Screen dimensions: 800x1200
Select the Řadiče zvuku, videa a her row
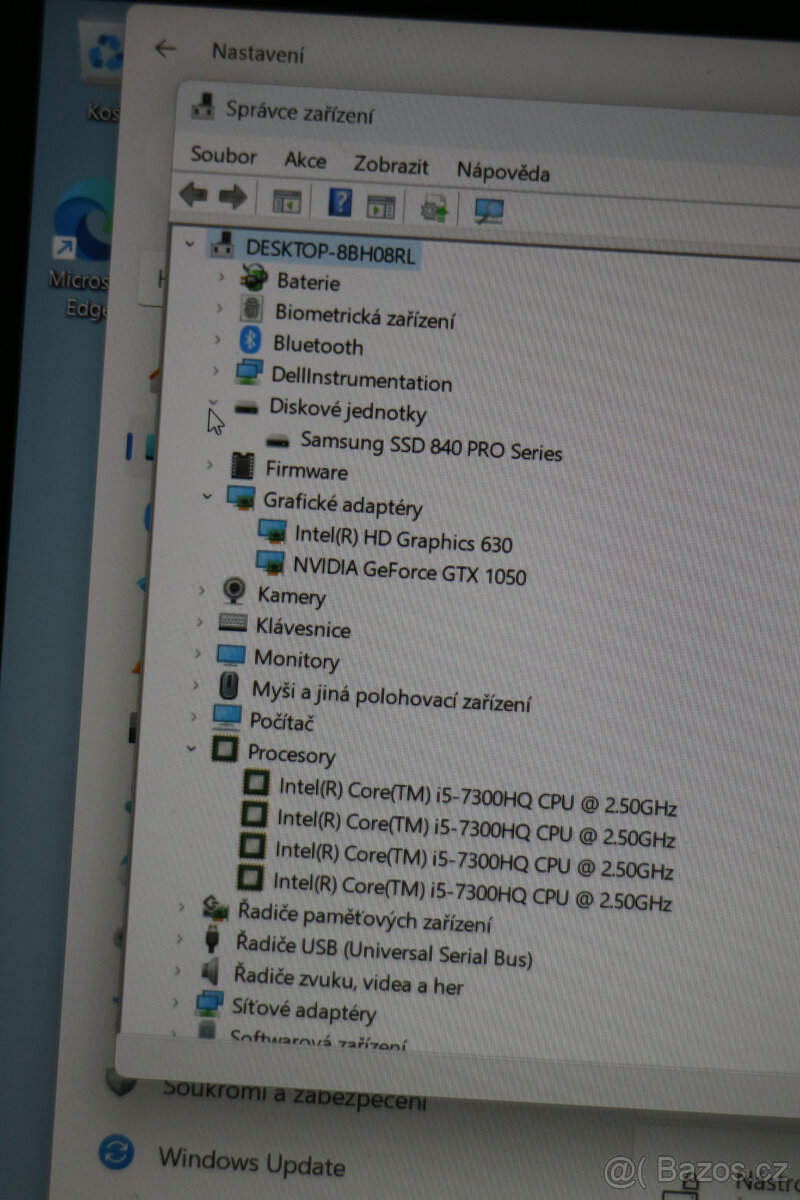[348, 979]
